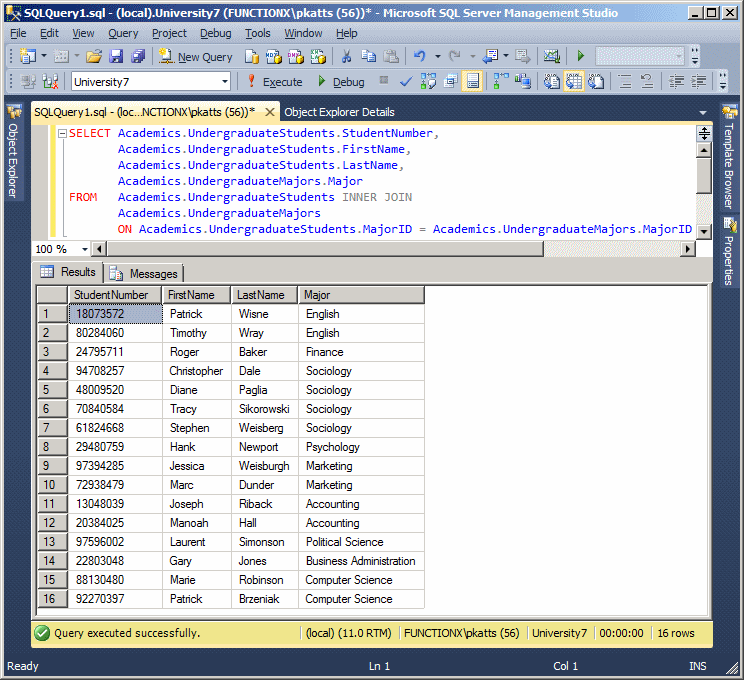This screenshot has height=680, width=744.
Task: Toggle Results to Grid mode
Action: click(574, 82)
